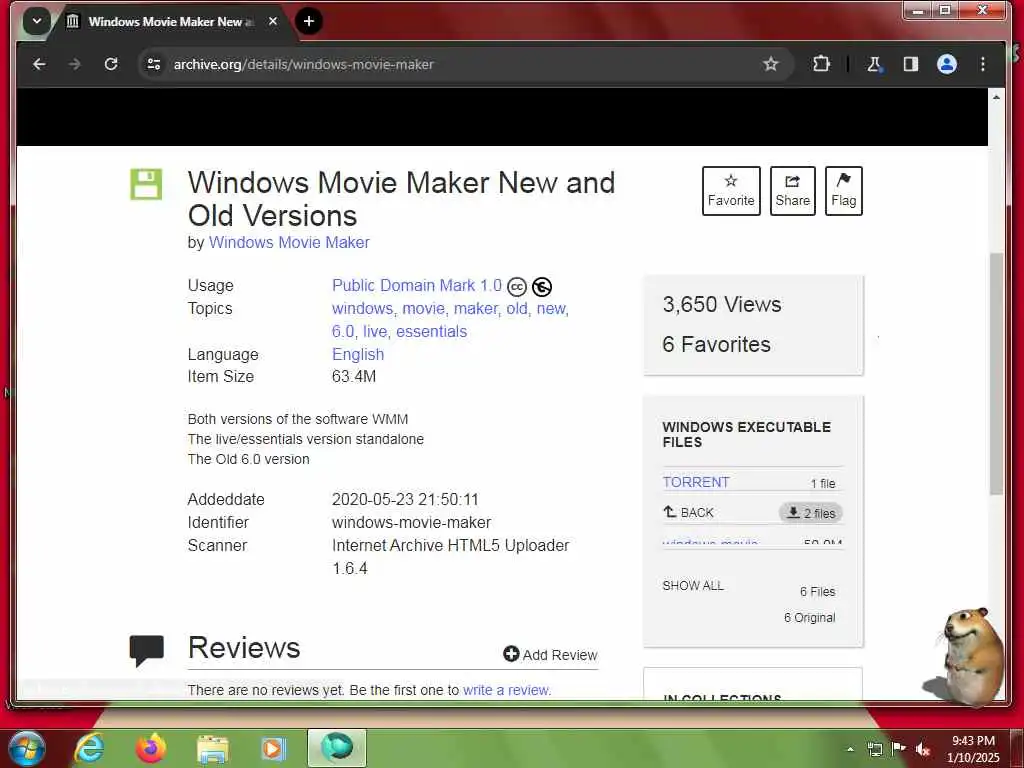This screenshot has width=1024, height=768.
Task: Open Windows Media Player on the taskbar
Action: click(274, 749)
